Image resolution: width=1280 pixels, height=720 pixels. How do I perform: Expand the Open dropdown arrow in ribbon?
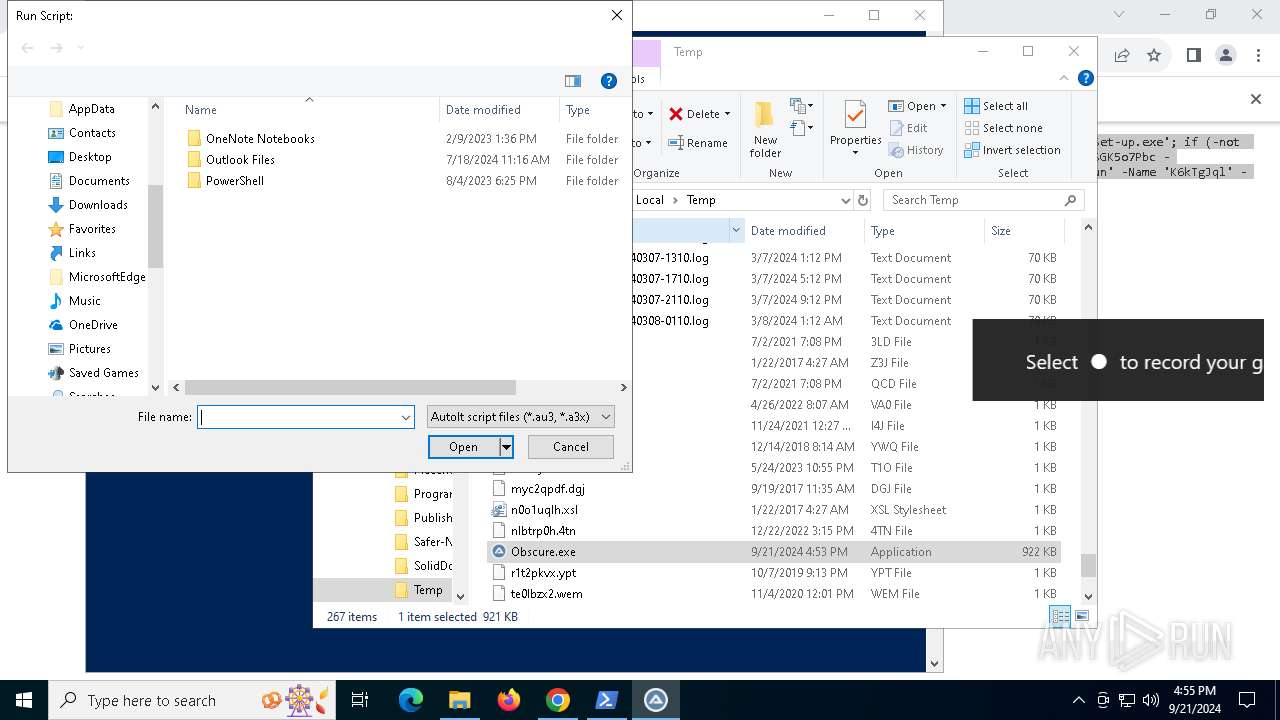click(943, 106)
